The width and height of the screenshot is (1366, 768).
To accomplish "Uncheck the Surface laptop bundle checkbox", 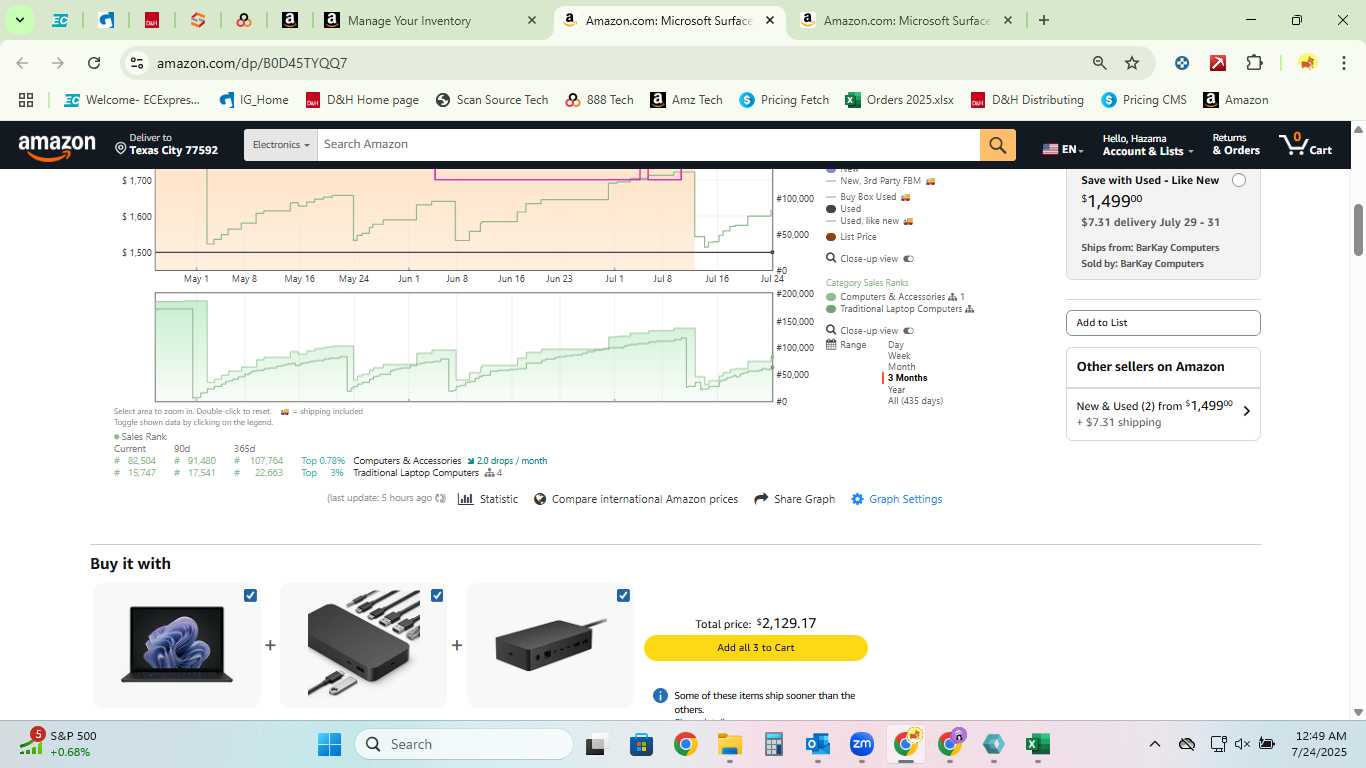I will 250,595.
